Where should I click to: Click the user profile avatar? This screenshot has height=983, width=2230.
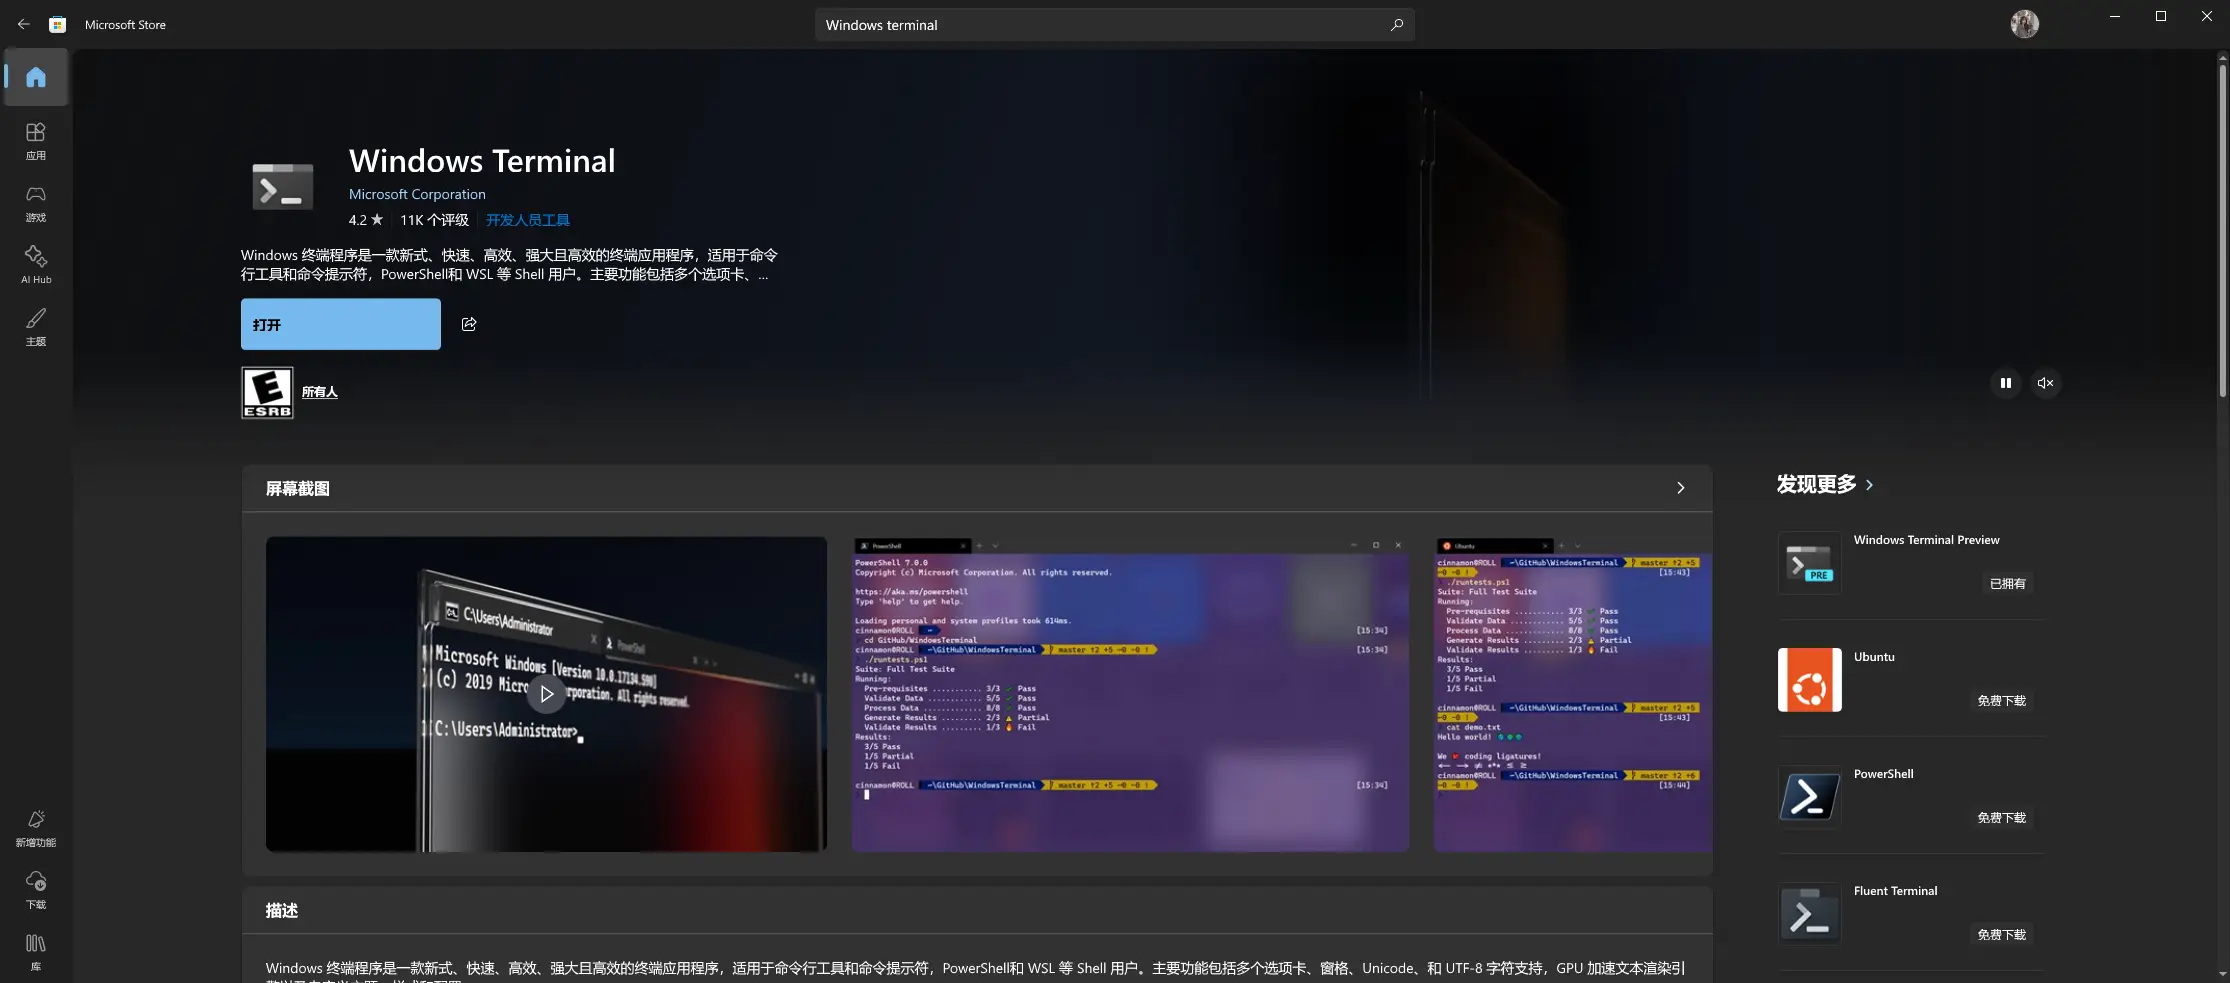(2023, 24)
